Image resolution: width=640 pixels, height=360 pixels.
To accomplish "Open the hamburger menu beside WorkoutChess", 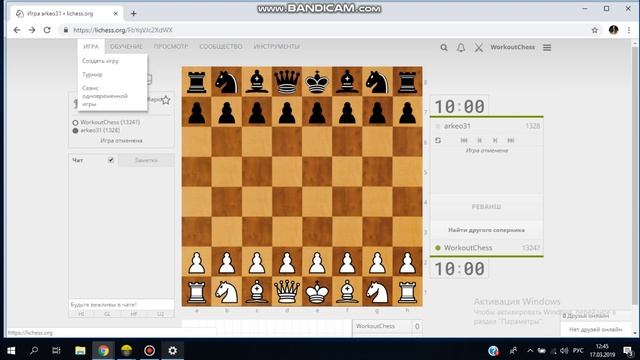I will (x=547, y=48).
